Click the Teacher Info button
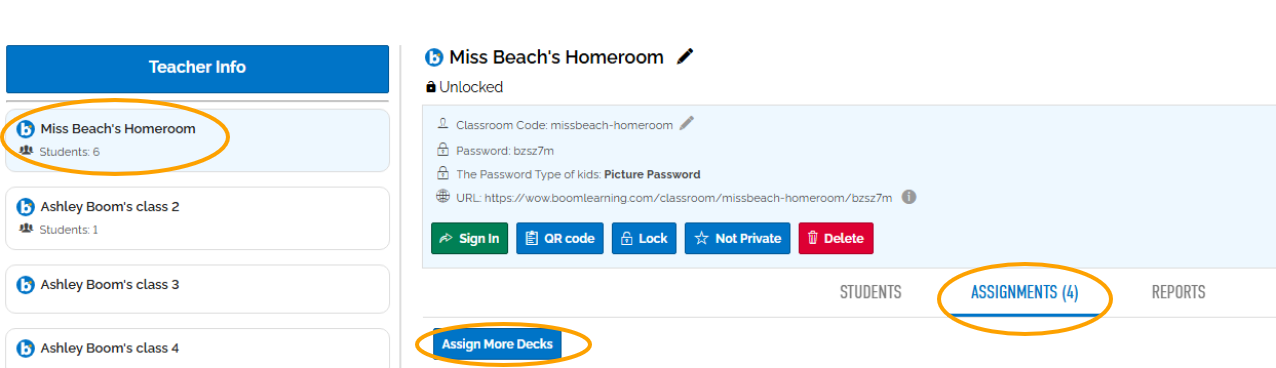This screenshot has height=368, width=1276. 197,68
